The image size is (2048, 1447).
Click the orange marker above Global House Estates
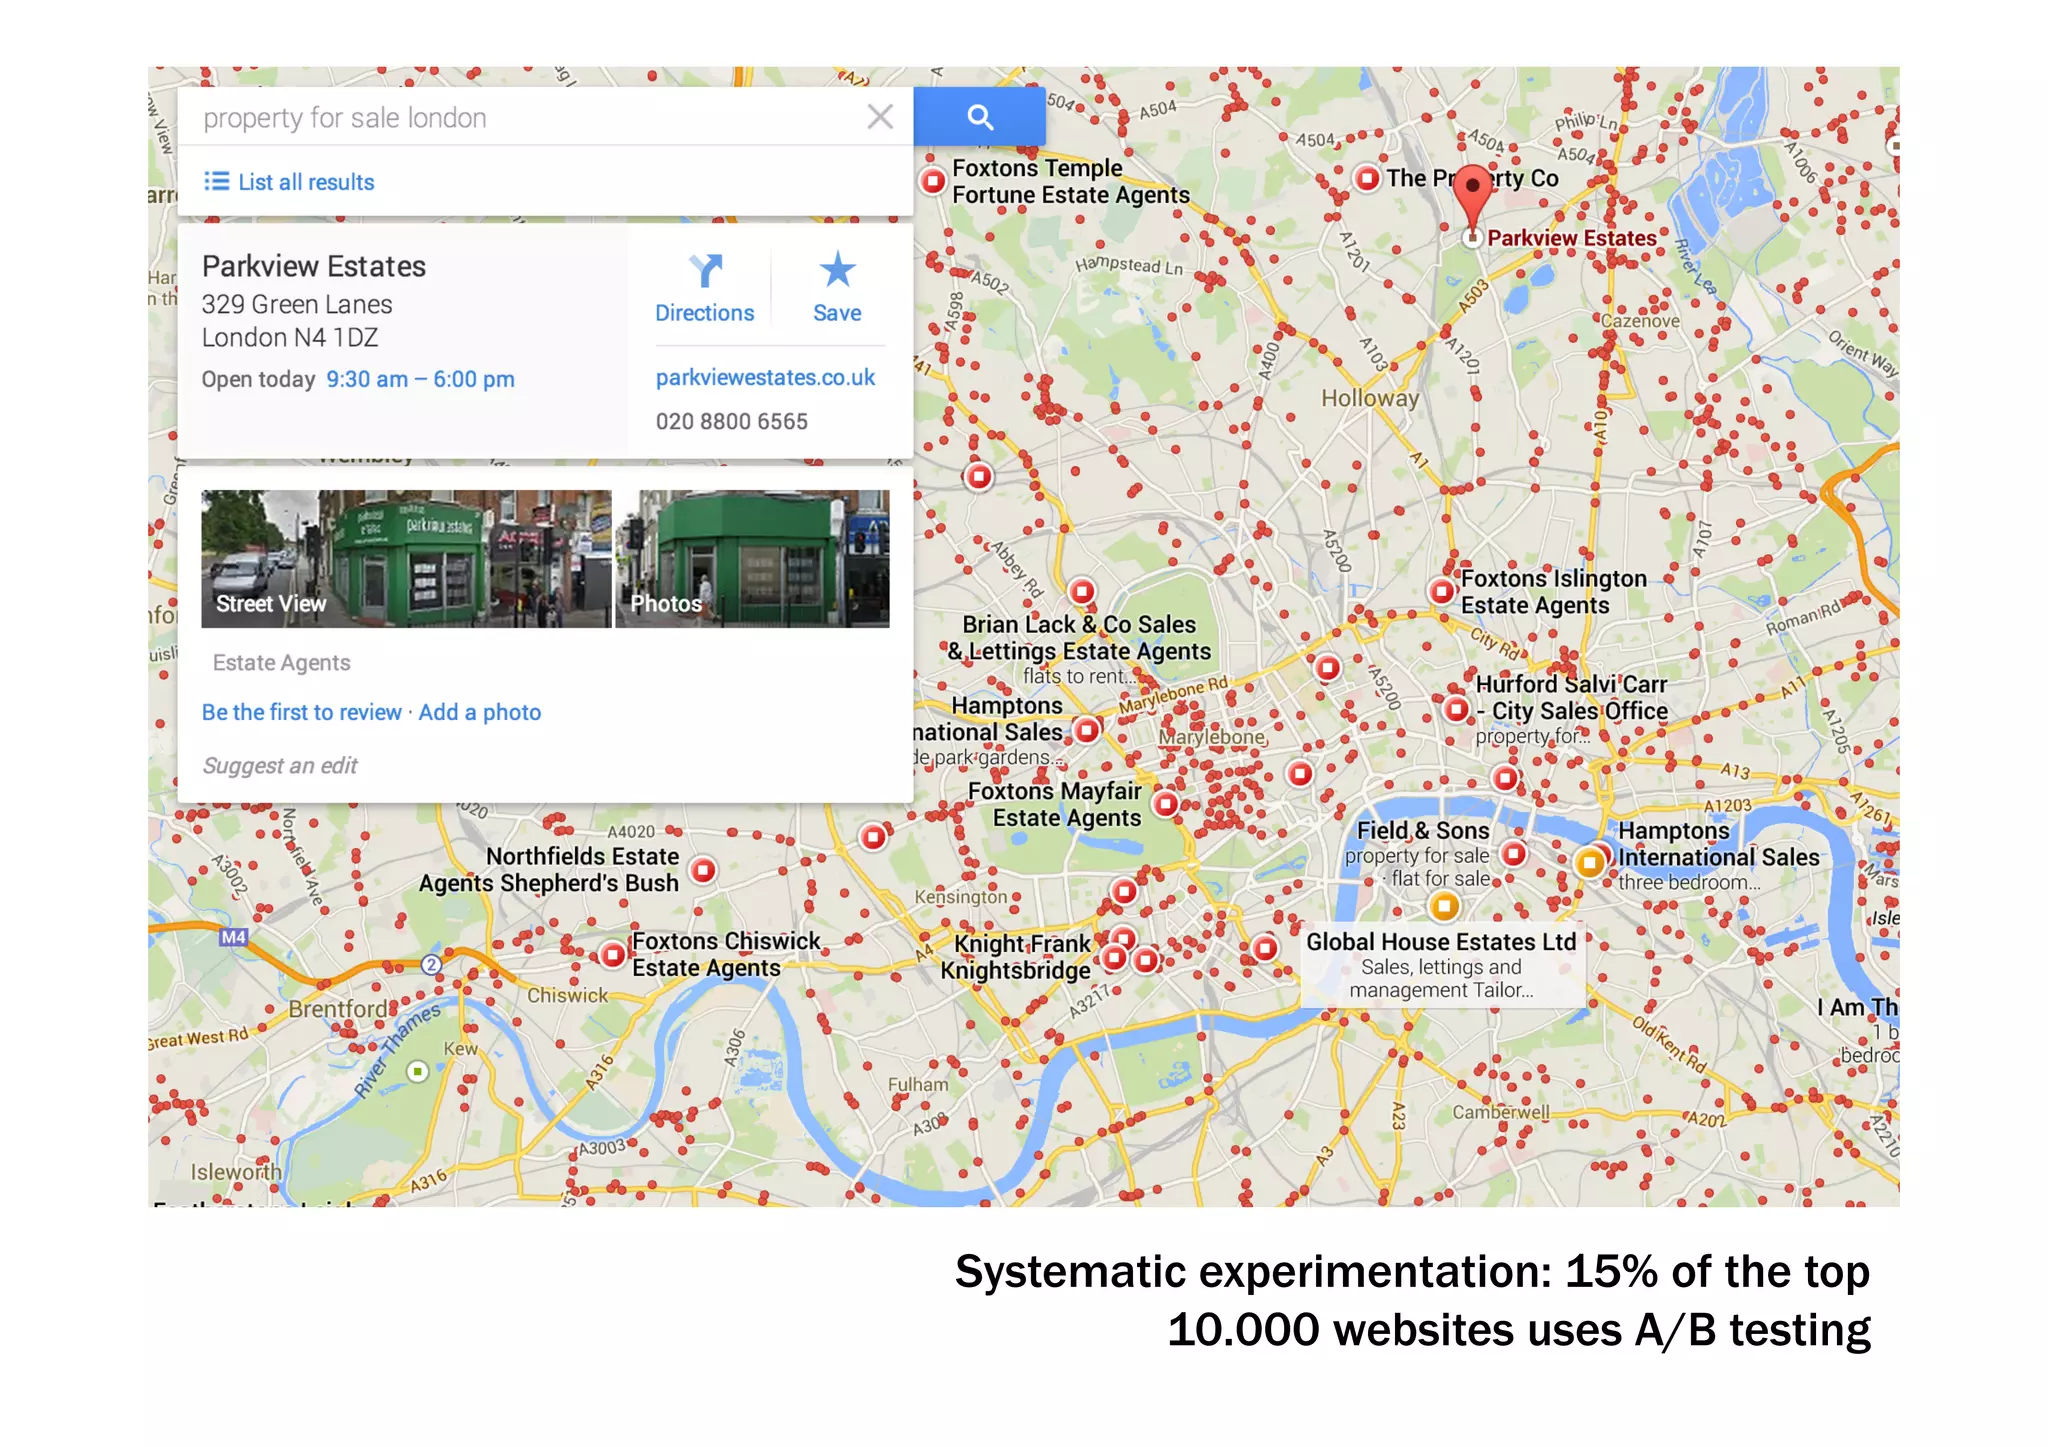(1443, 906)
